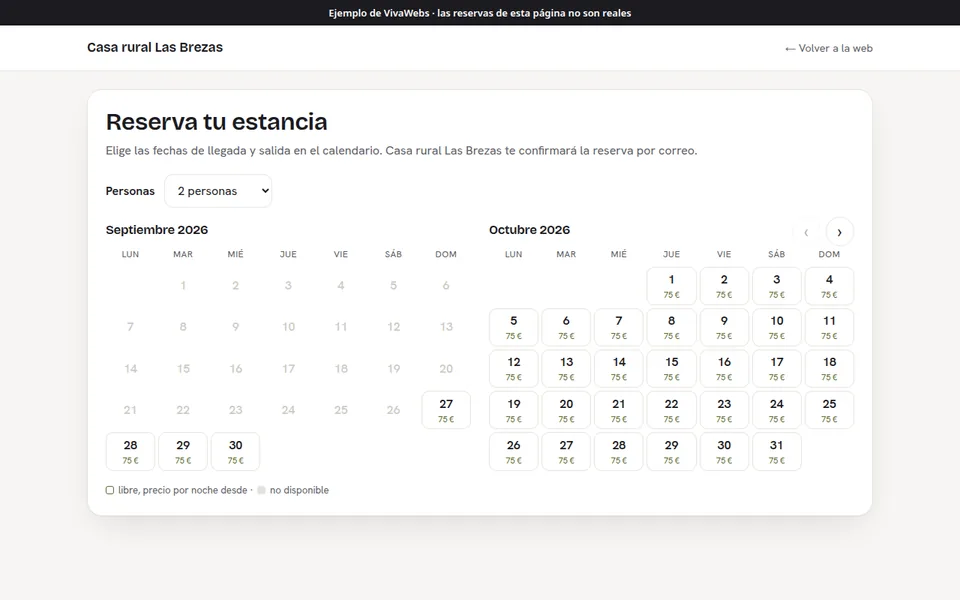This screenshot has height=600, width=960.
Task: Select September 27 as arrival date
Action: pyautogui.click(x=446, y=410)
